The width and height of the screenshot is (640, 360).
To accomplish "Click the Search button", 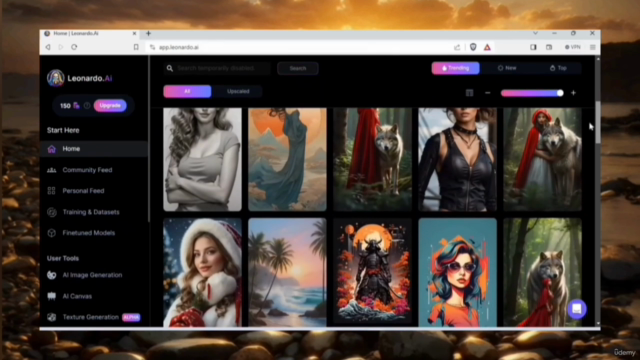I will click(x=298, y=68).
